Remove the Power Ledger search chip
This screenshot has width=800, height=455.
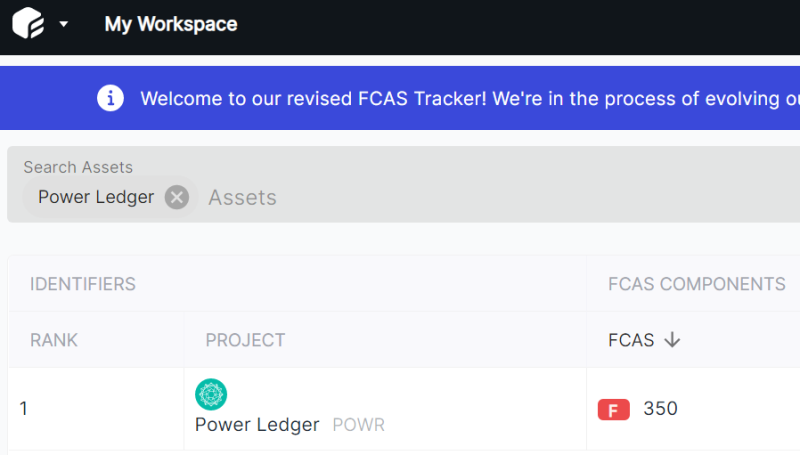[x=177, y=197]
